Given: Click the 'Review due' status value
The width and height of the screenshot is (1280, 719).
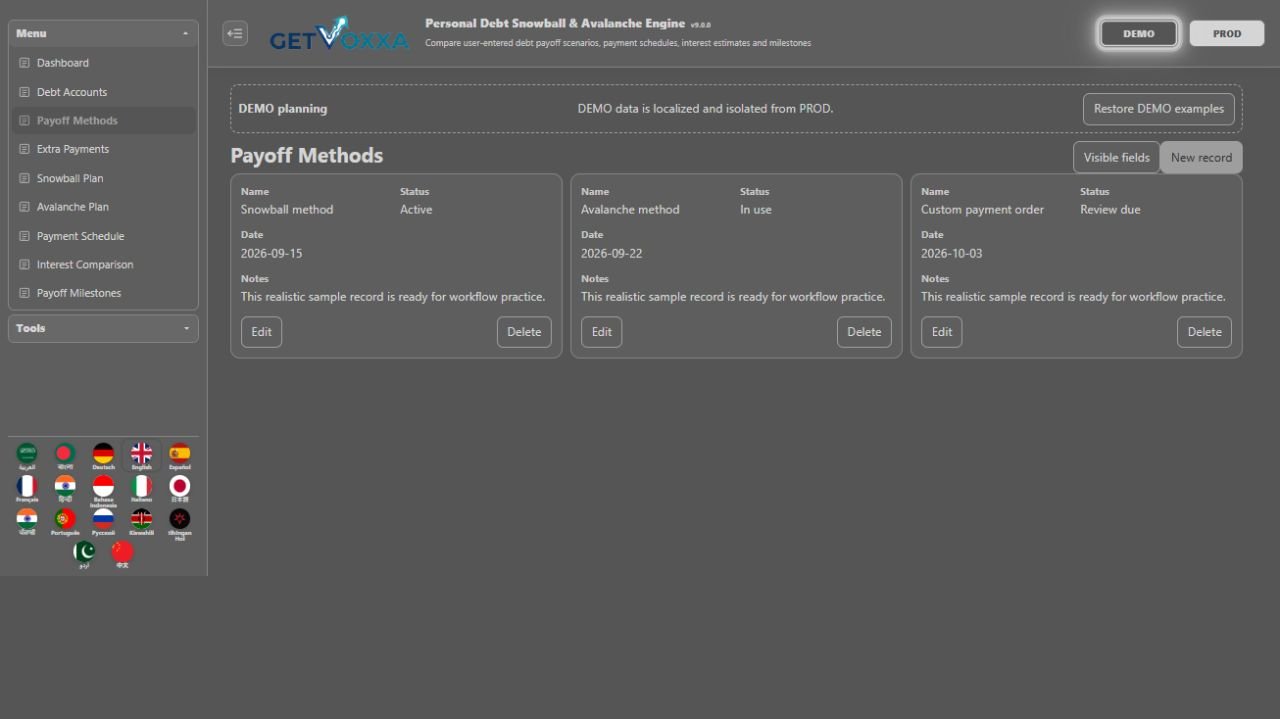Looking at the screenshot, I should 1110,210.
